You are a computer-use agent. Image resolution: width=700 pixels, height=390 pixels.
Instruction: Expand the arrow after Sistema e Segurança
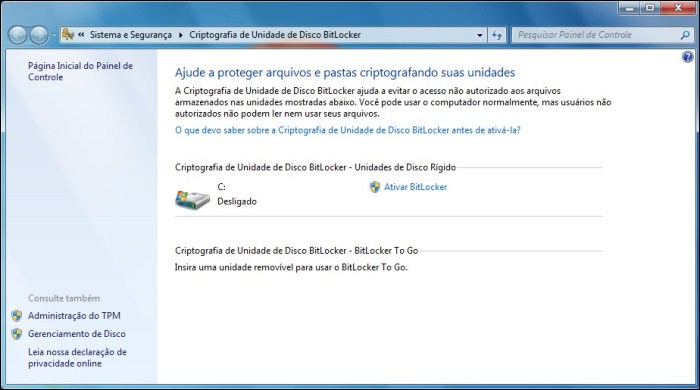[x=181, y=35]
